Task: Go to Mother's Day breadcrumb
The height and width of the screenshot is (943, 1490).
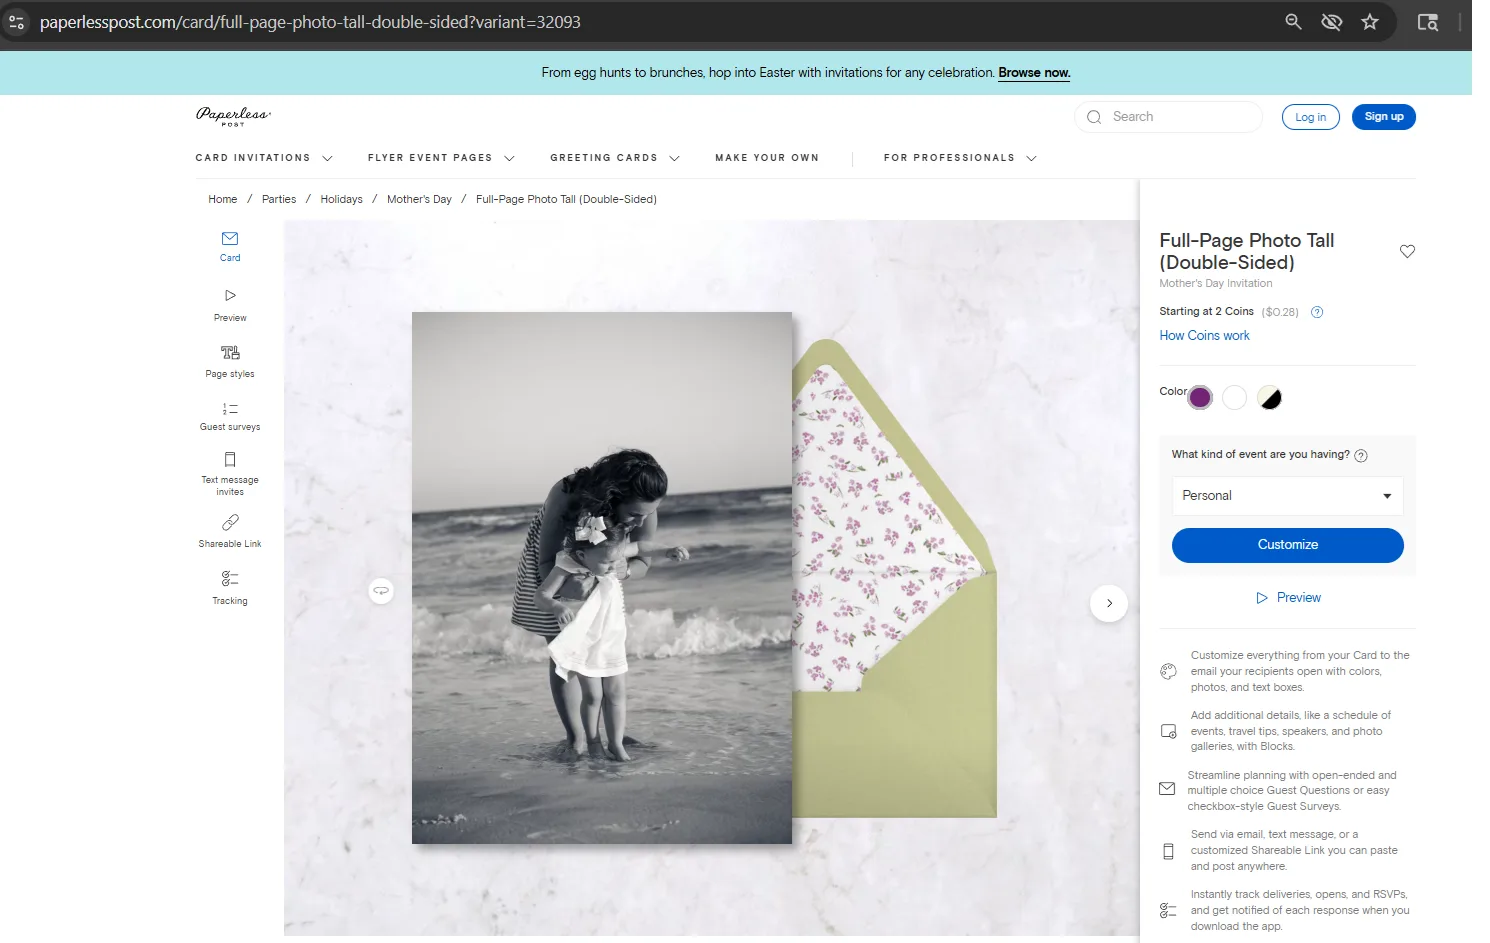Action: click(419, 199)
